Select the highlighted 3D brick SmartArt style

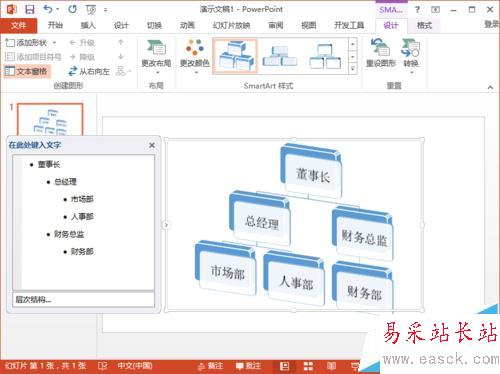[235, 56]
